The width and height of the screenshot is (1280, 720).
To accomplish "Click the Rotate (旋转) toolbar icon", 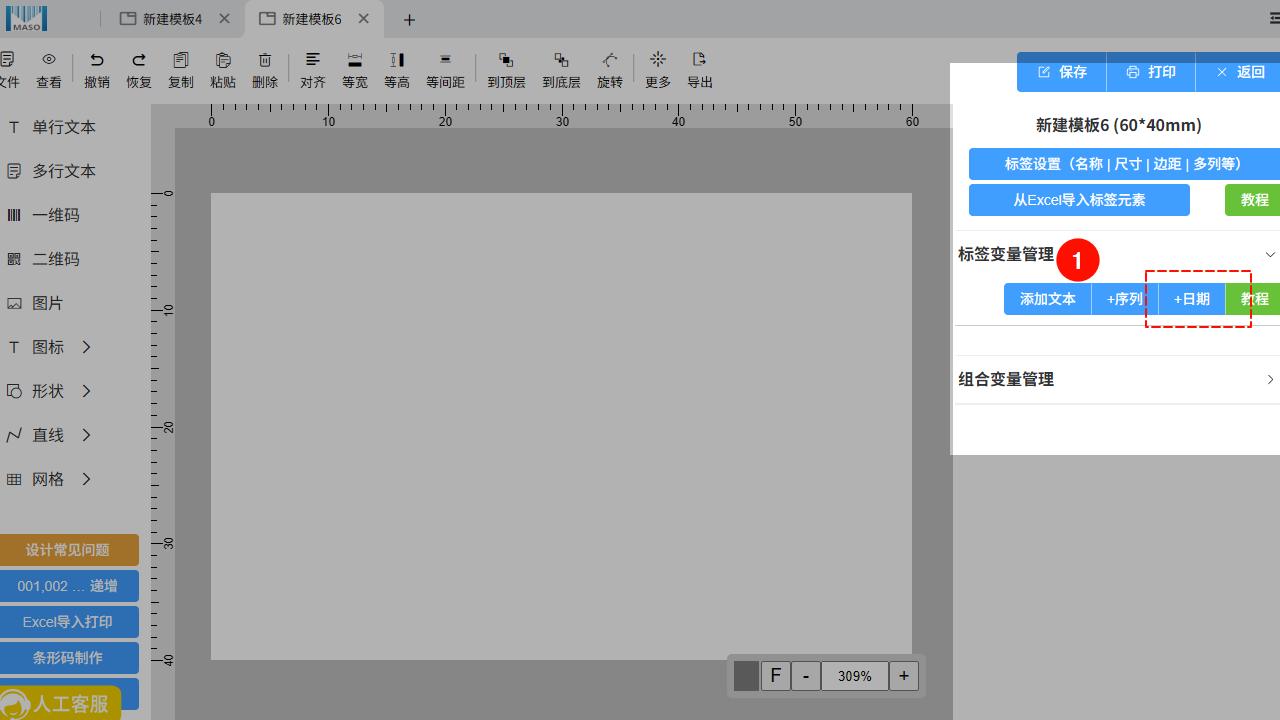I will [610, 61].
